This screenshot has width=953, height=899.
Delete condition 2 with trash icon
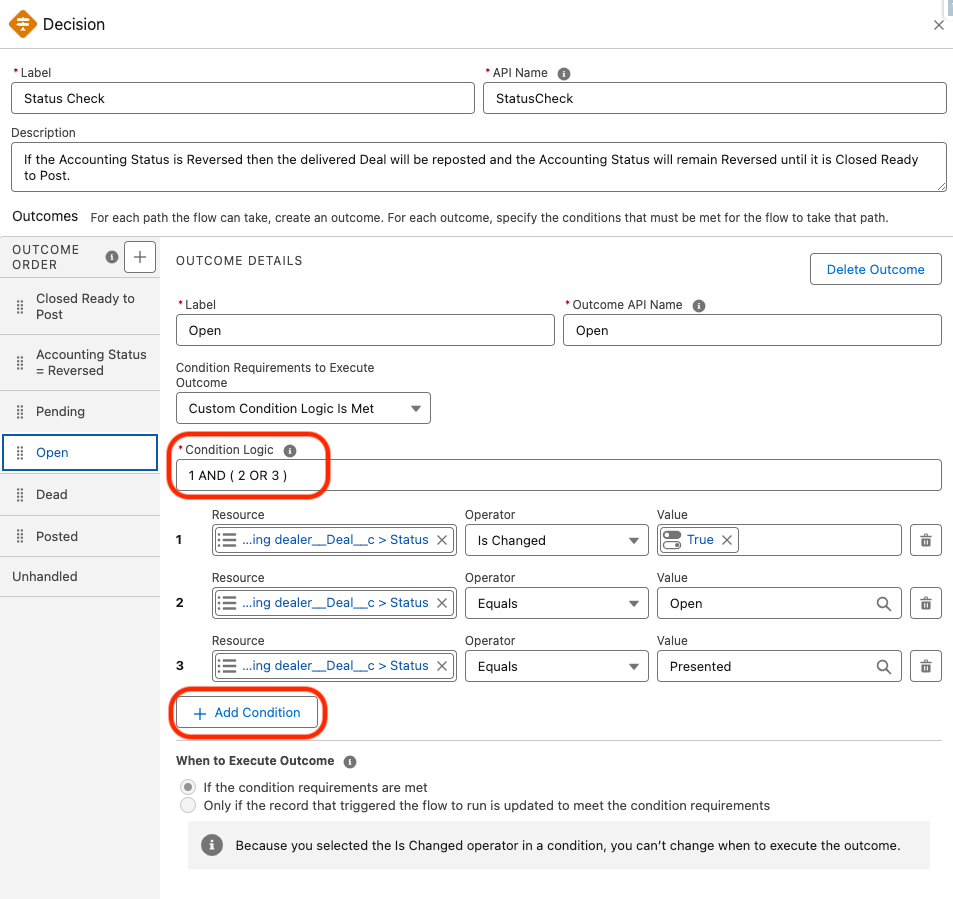(x=926, y=603)
